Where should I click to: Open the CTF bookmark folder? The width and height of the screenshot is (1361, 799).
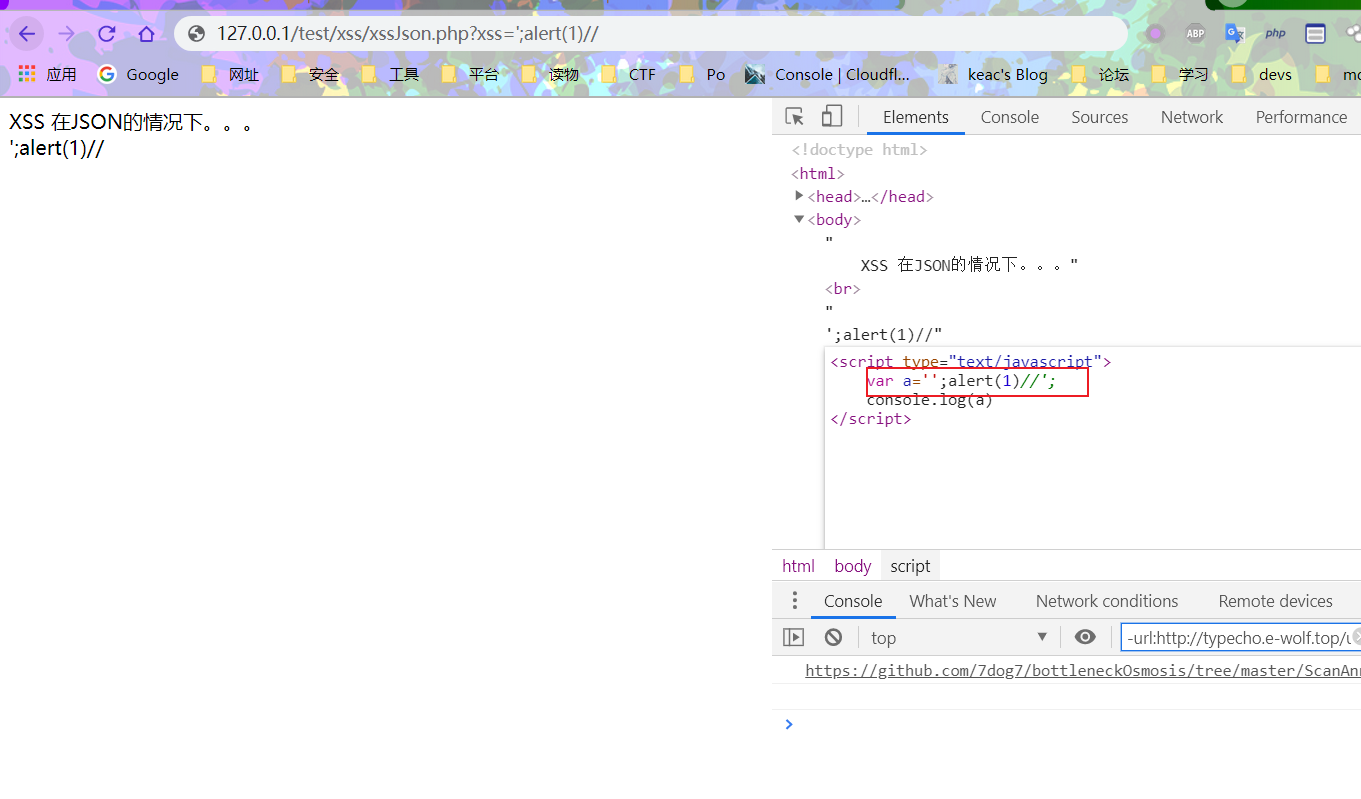628,74
